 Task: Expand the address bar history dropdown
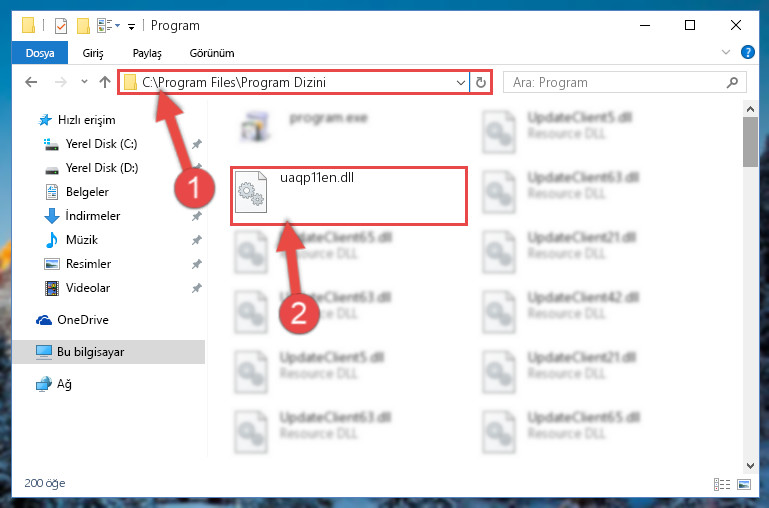pyautogui.click(x=461, y=82)
